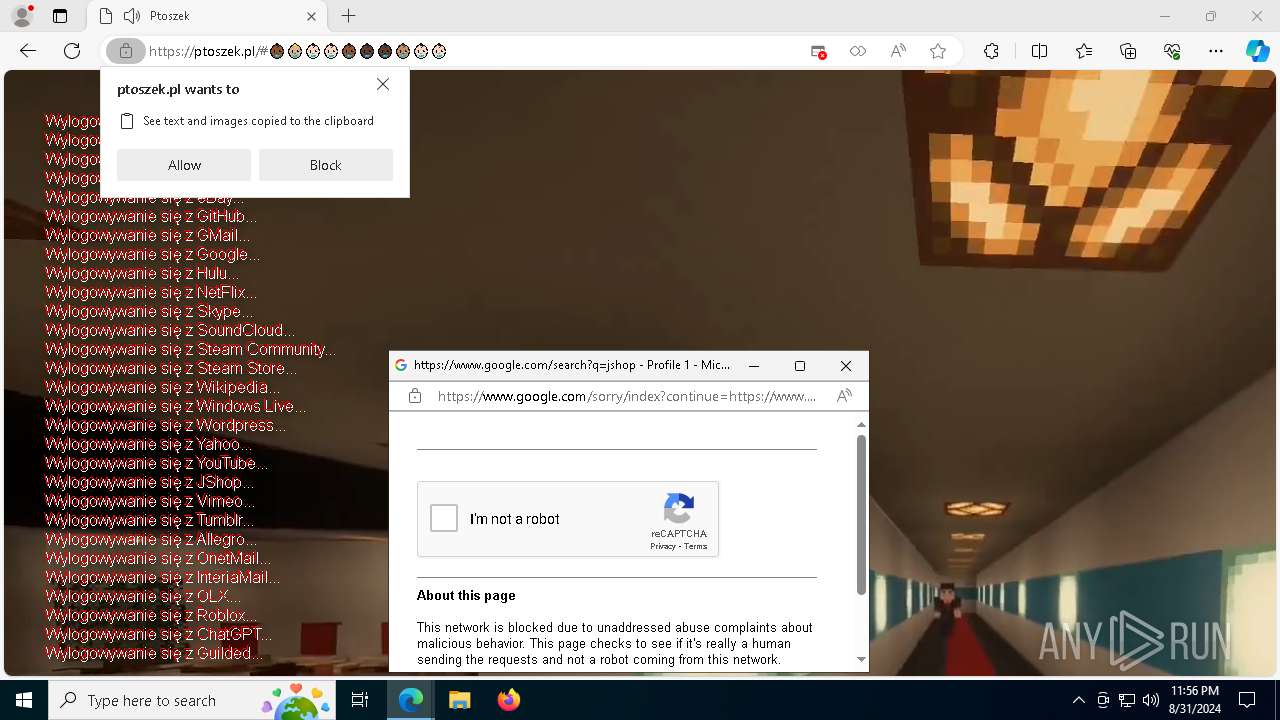The image size is (1280, 720).
Task: Click 'Wylogowywanie się z GMail...' line
Action: pos(148,235)
